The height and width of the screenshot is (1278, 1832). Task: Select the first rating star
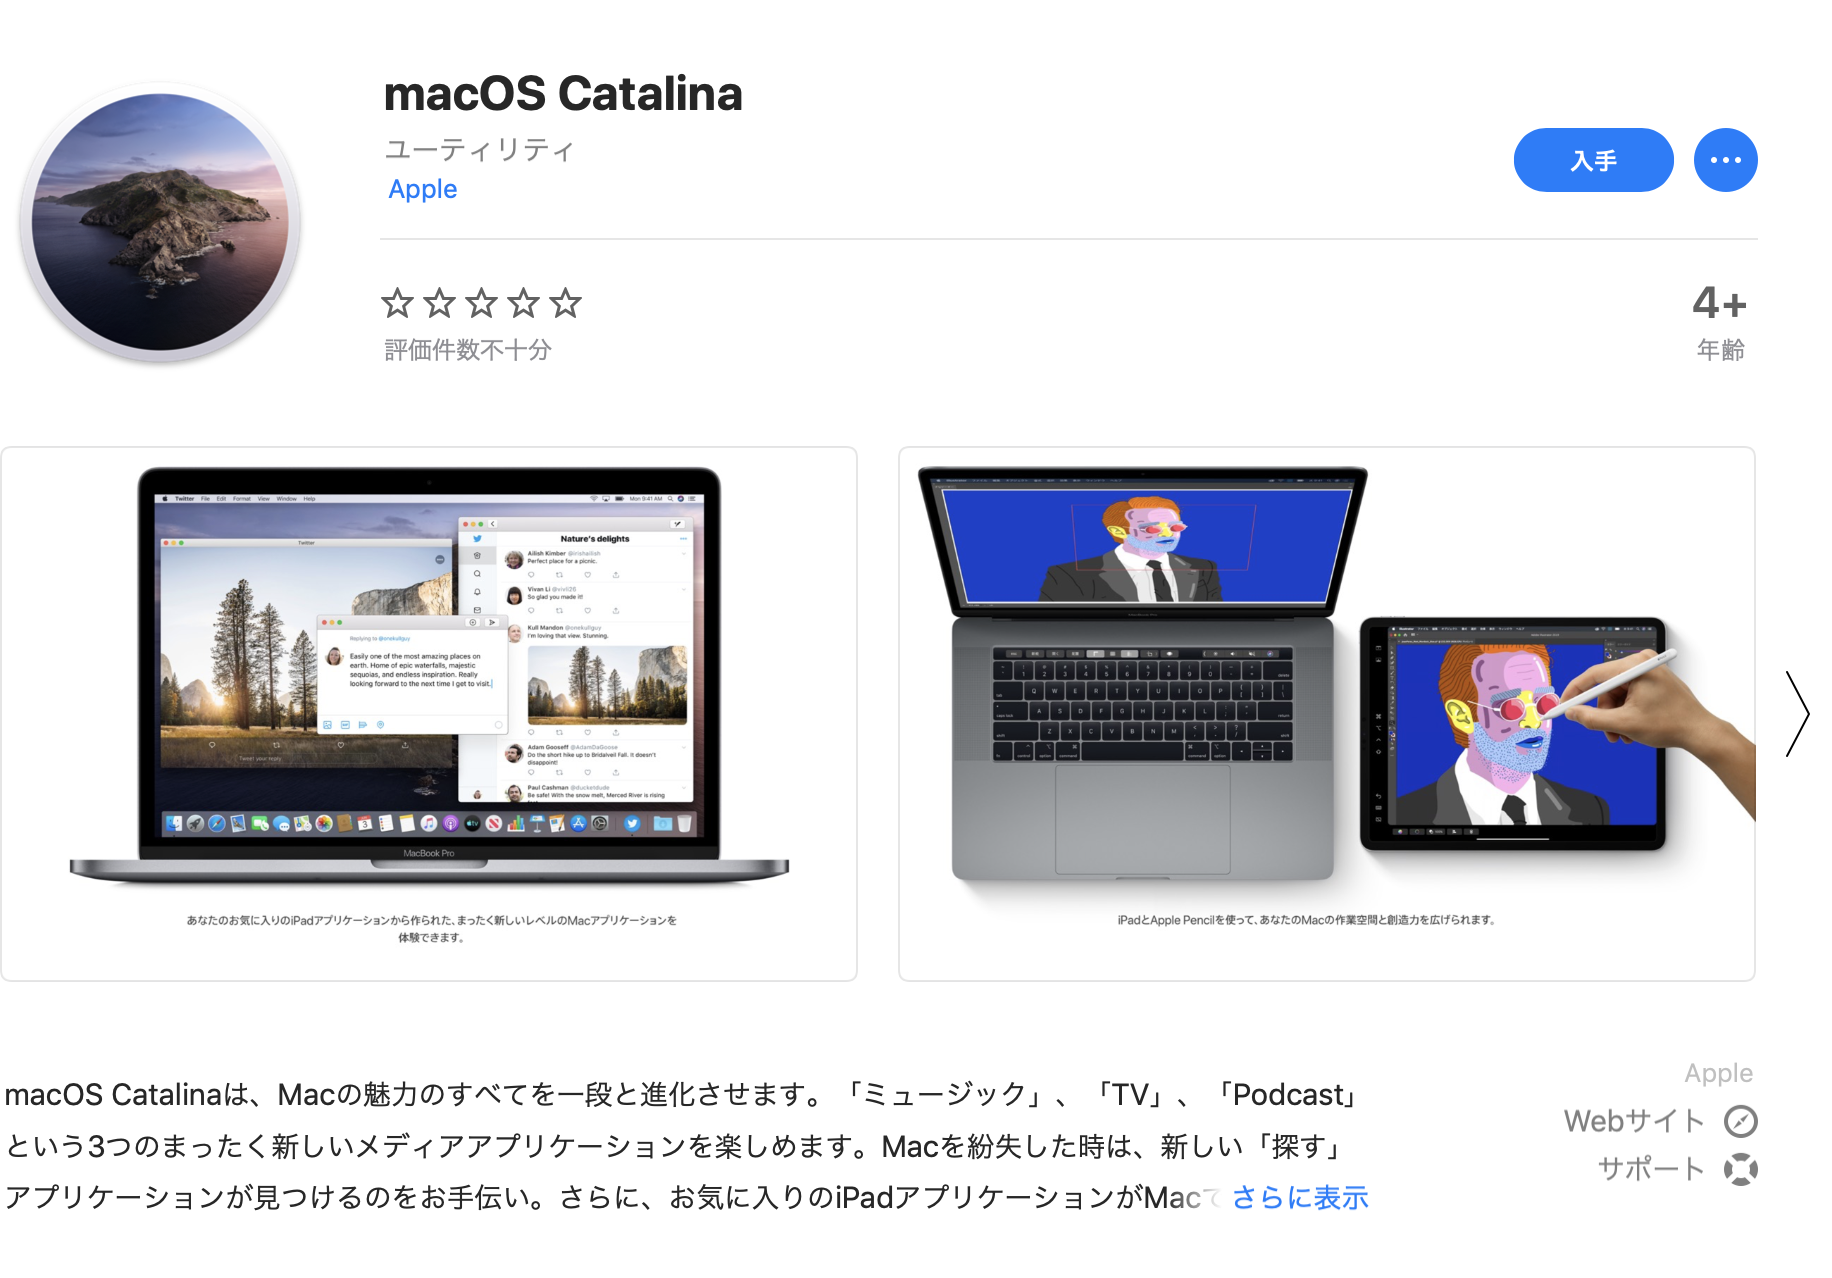pos(397,302)
